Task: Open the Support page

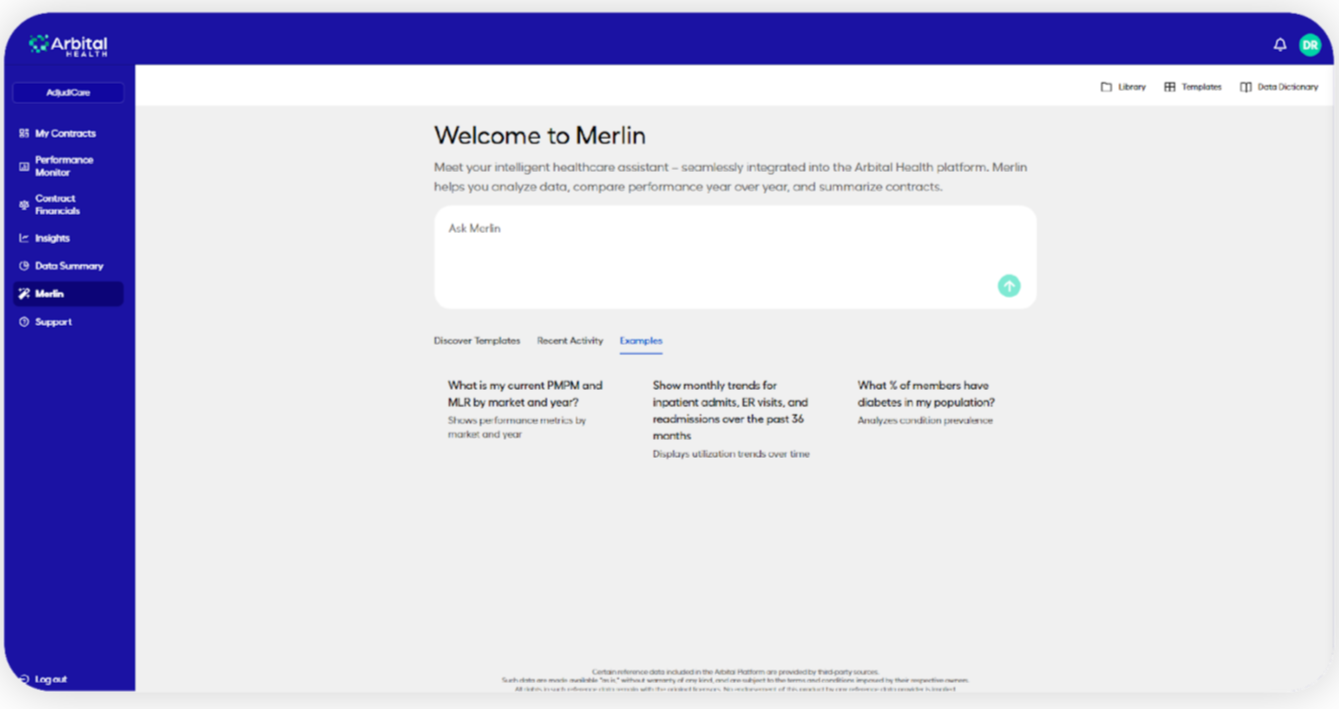Action: pos(53,322)
